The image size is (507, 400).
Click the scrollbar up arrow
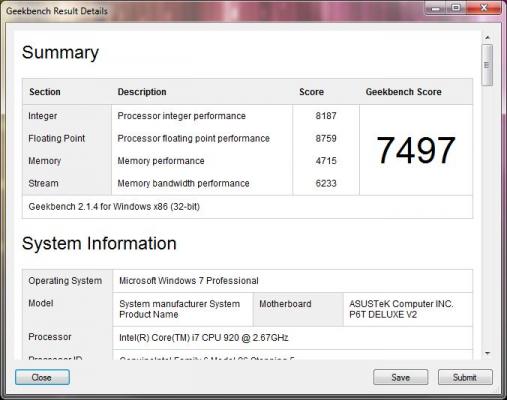(487, 38)
